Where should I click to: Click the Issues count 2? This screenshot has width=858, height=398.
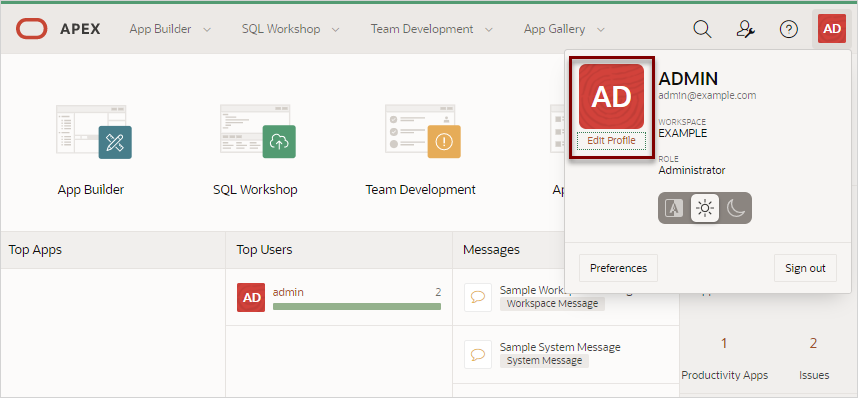coord(814,344)
